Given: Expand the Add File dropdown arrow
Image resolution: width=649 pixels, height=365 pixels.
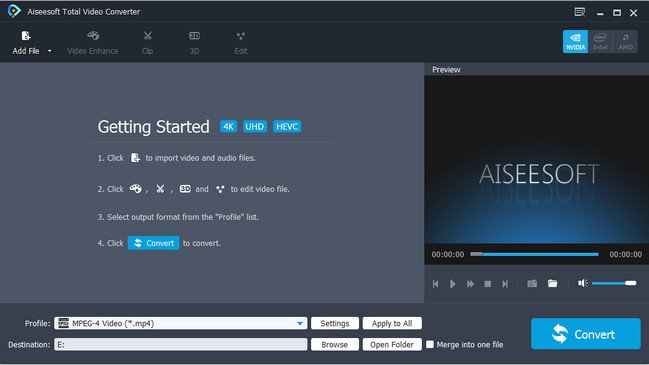Looking at the screenshot, I should coord(50,51).
